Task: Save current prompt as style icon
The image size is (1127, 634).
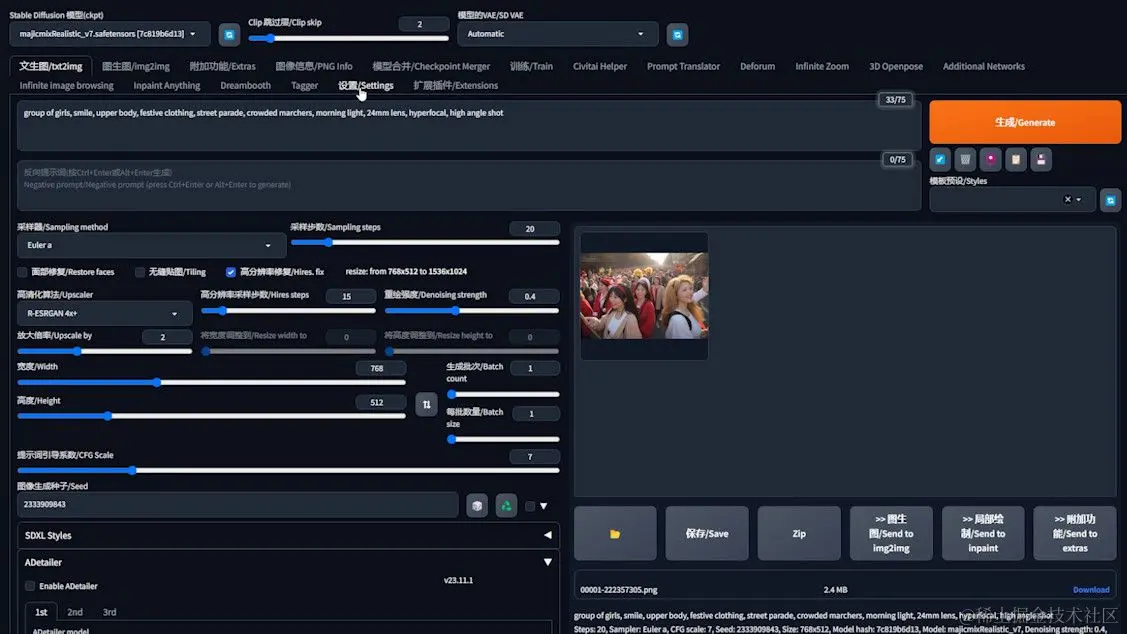Action: pyautogui.click(x=1041, y=160)
